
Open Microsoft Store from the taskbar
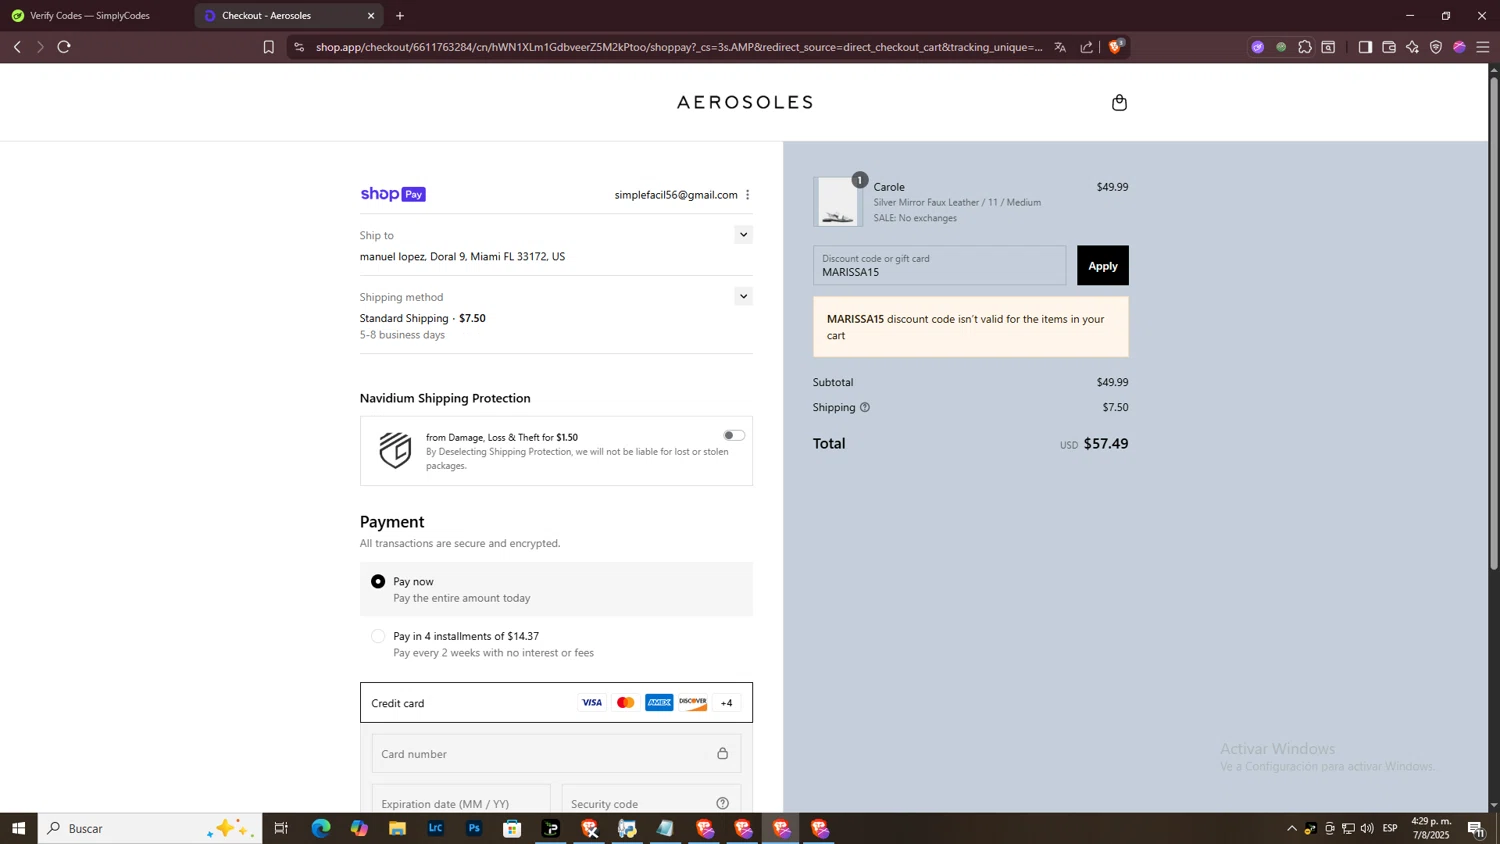pos(512,828)
